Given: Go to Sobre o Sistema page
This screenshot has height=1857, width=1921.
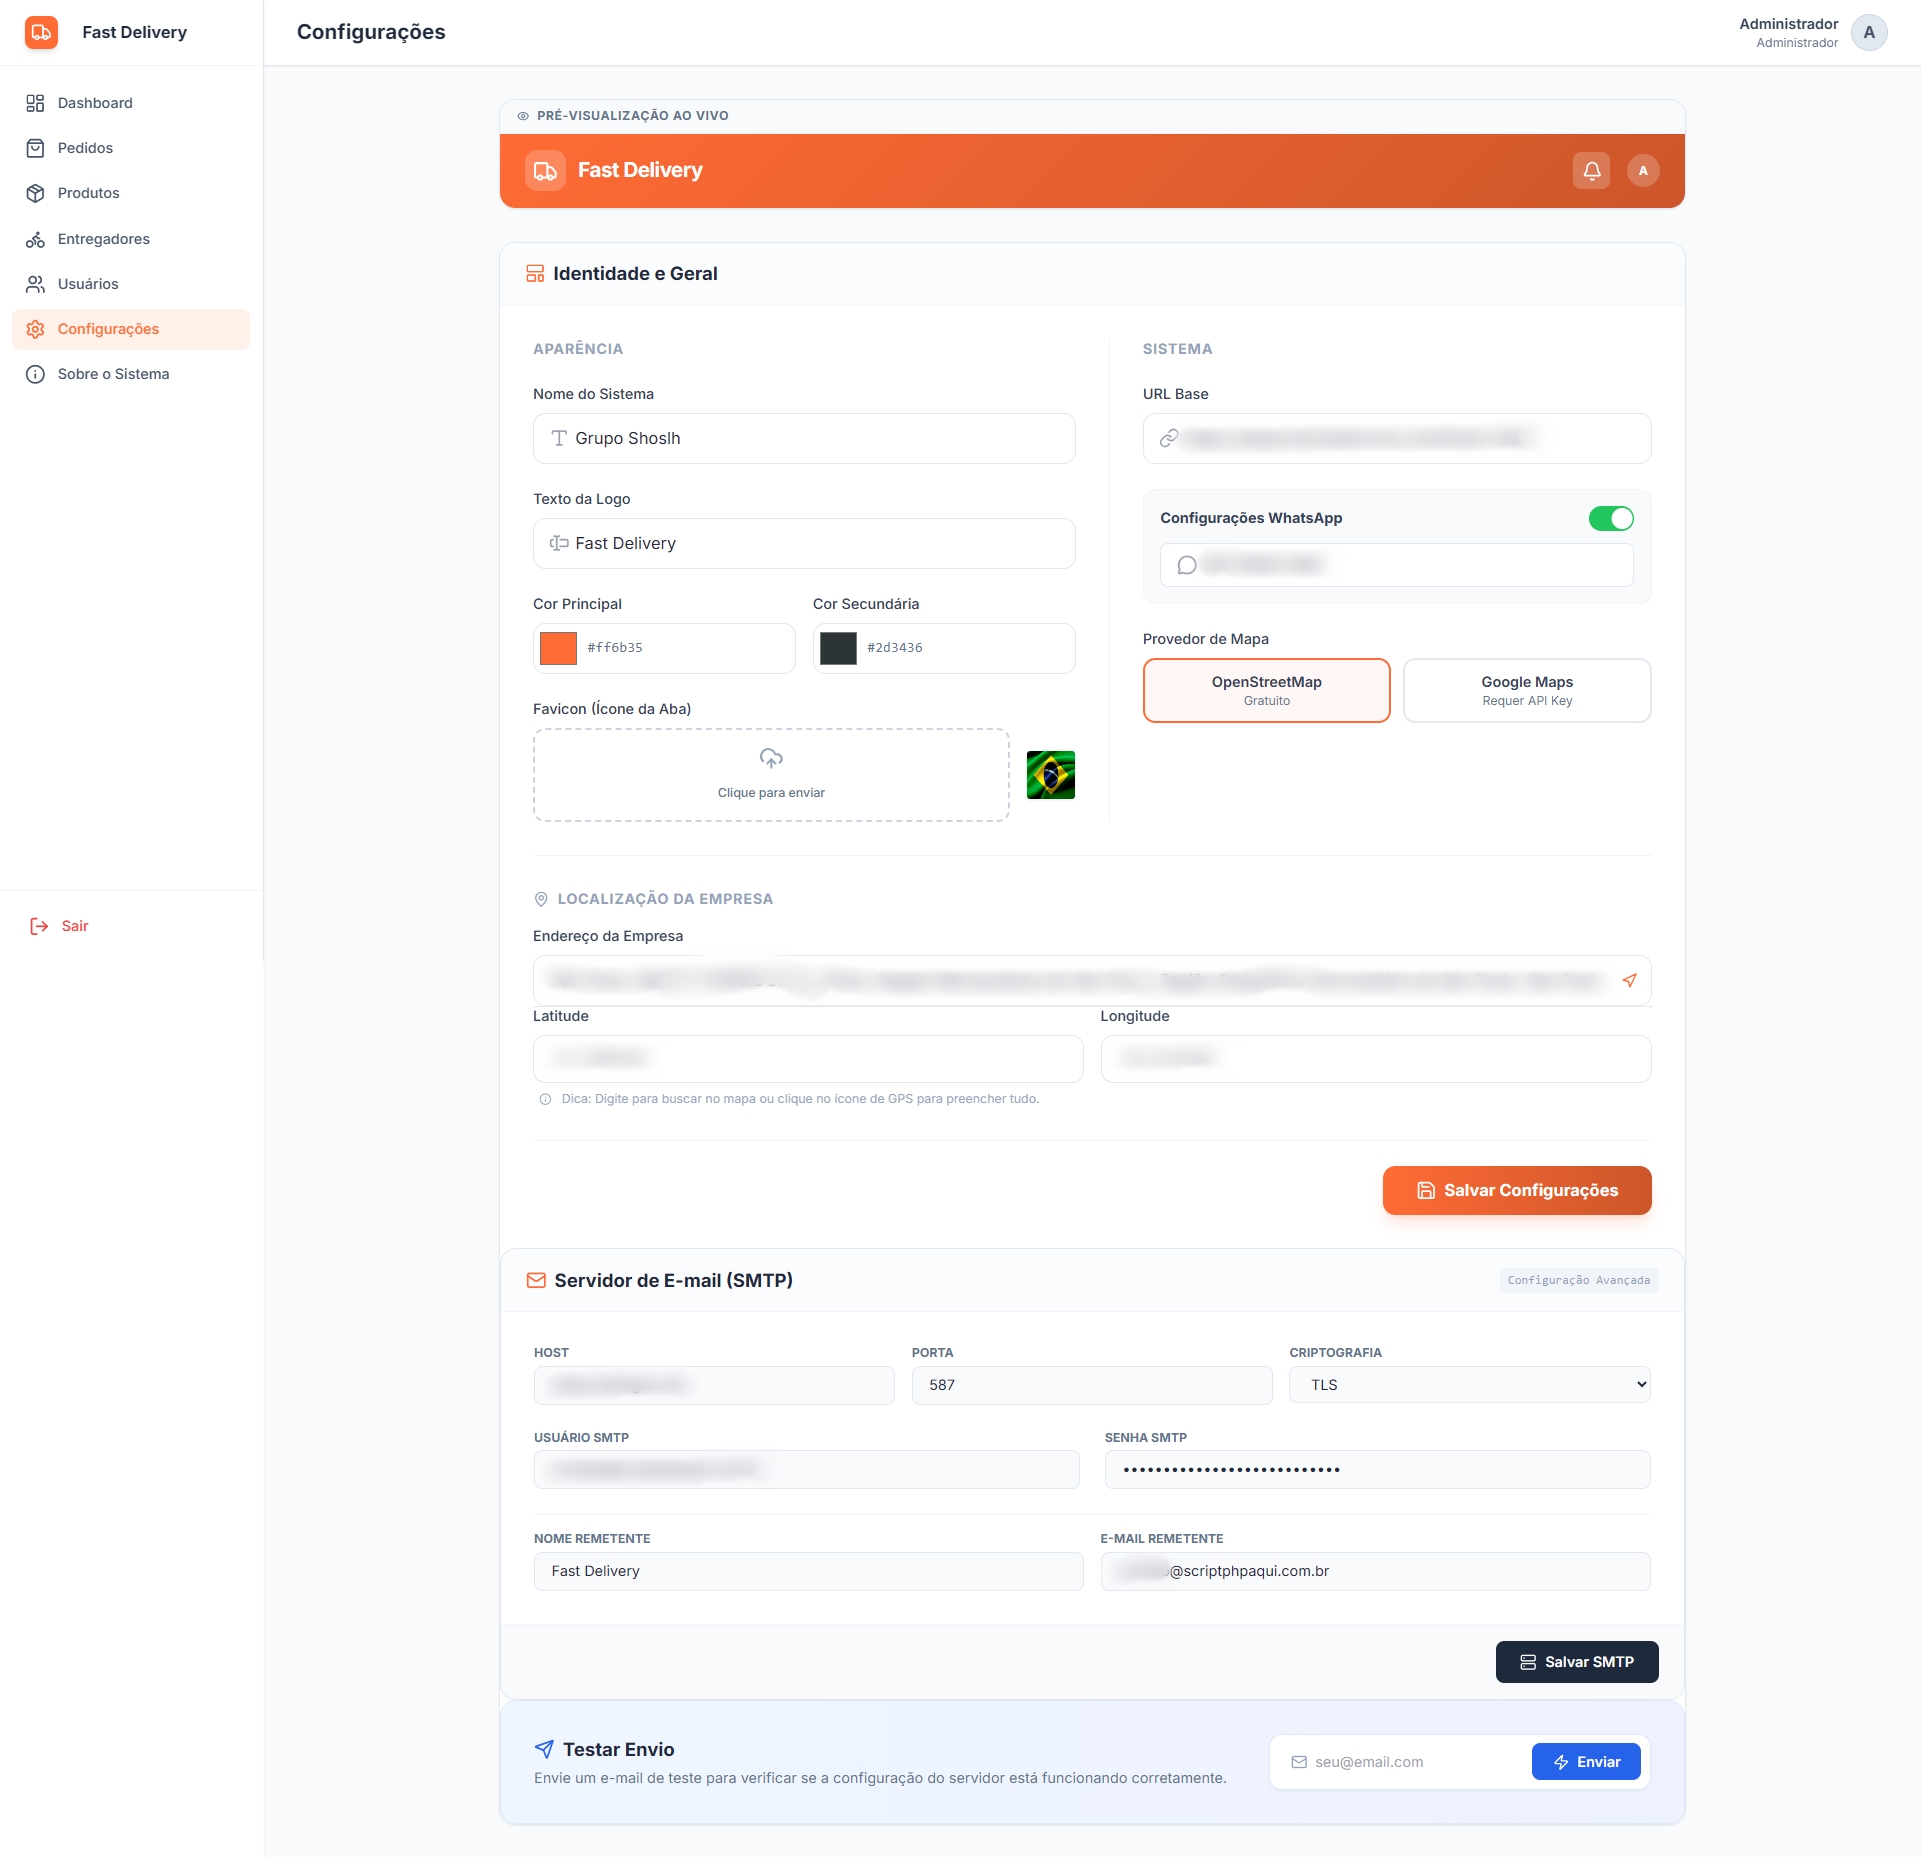Looking at the screenshot, I should 113,374.
